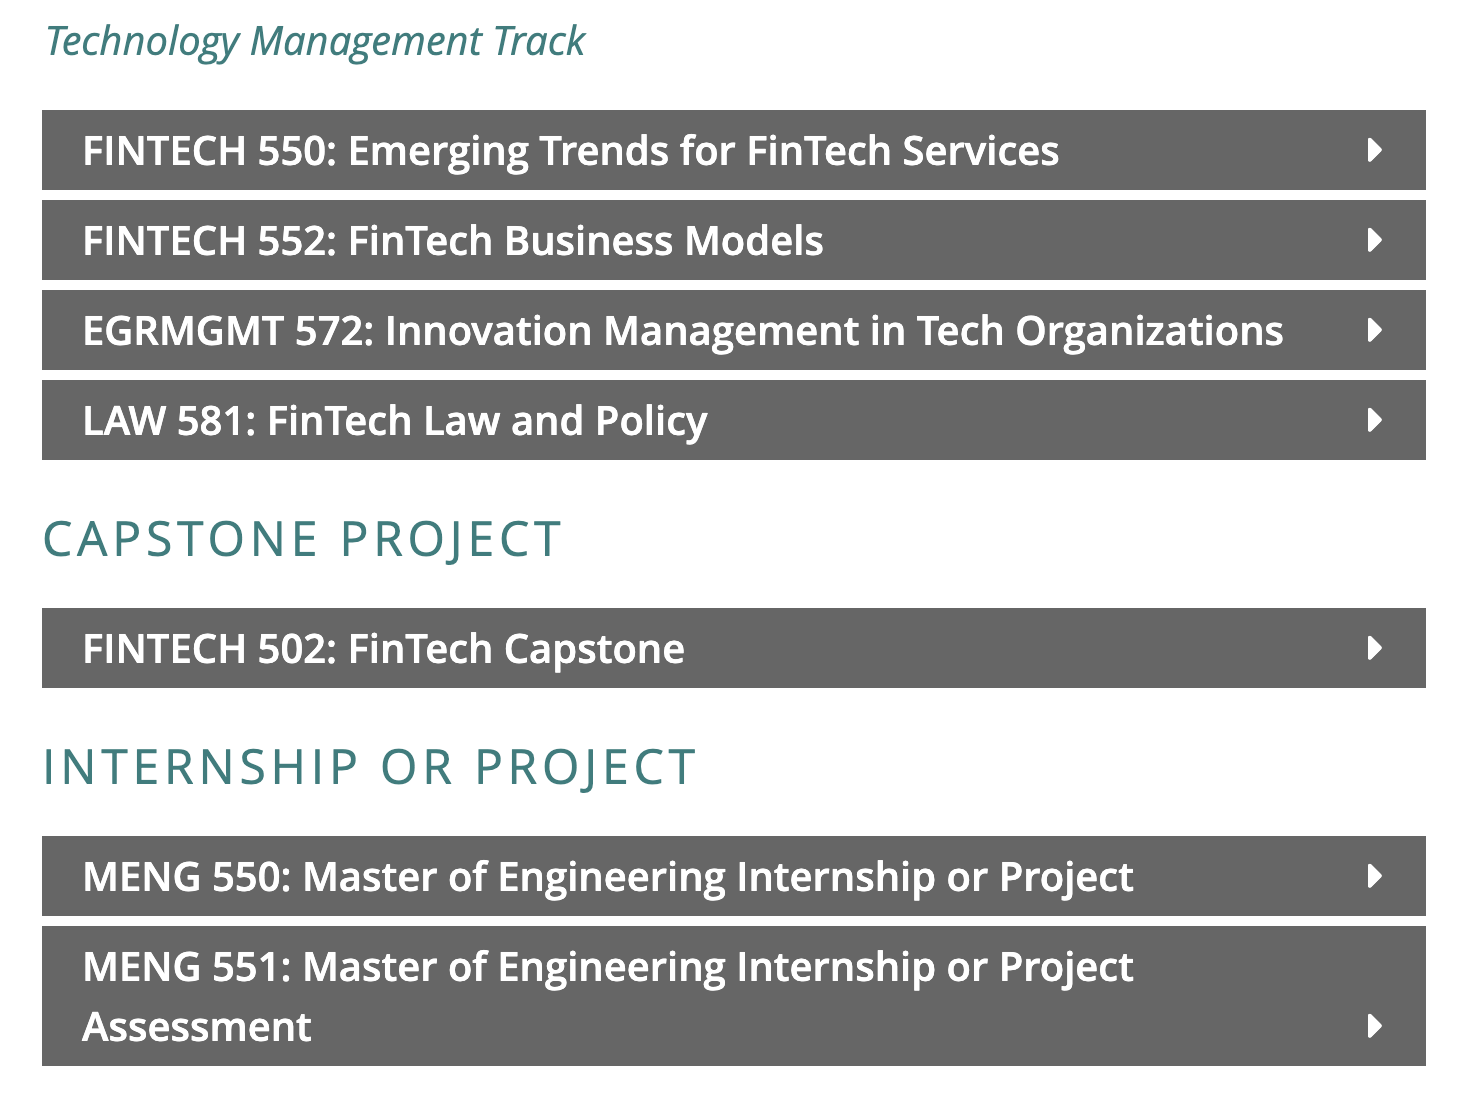Click arrow icon on MENG 550 row

[x=1375, y=876]
